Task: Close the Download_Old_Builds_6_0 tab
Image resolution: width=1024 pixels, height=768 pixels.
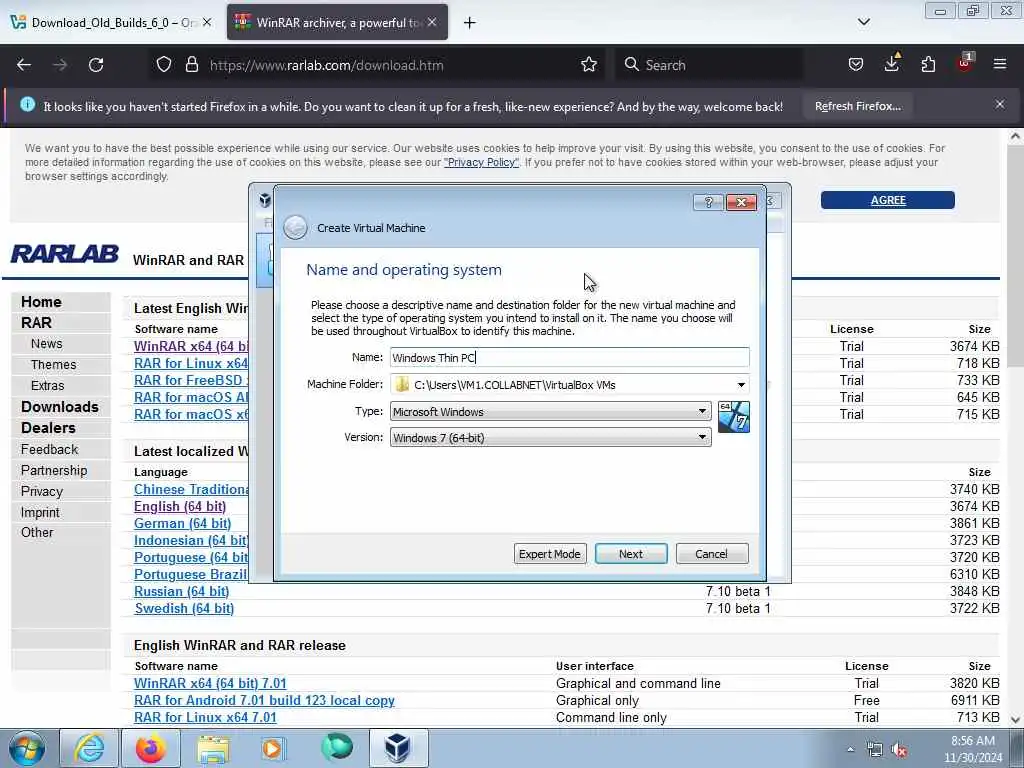Action: tap(207, 22)
